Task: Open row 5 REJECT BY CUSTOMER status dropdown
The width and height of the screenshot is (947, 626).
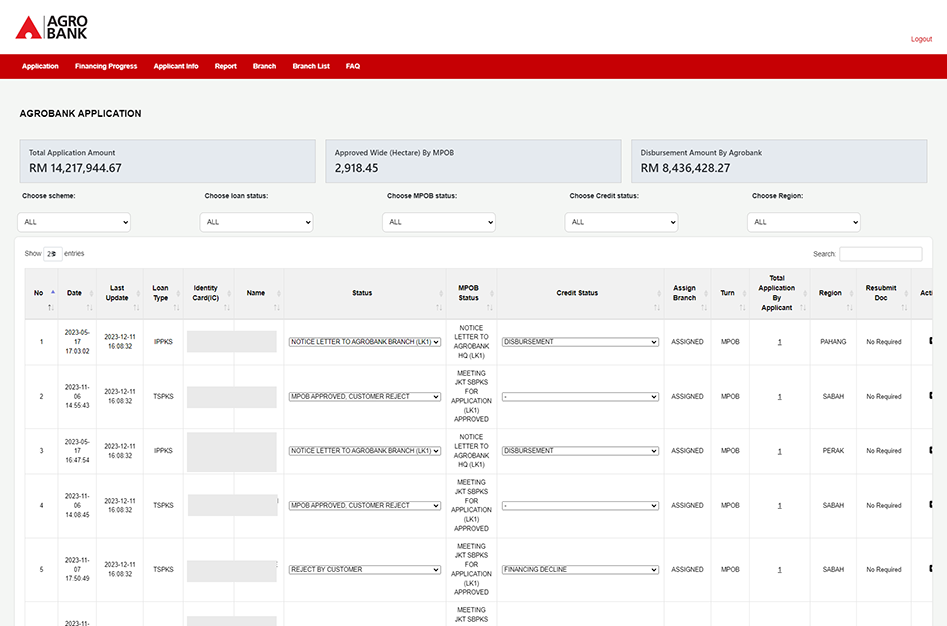Action: tap(364, 570)
